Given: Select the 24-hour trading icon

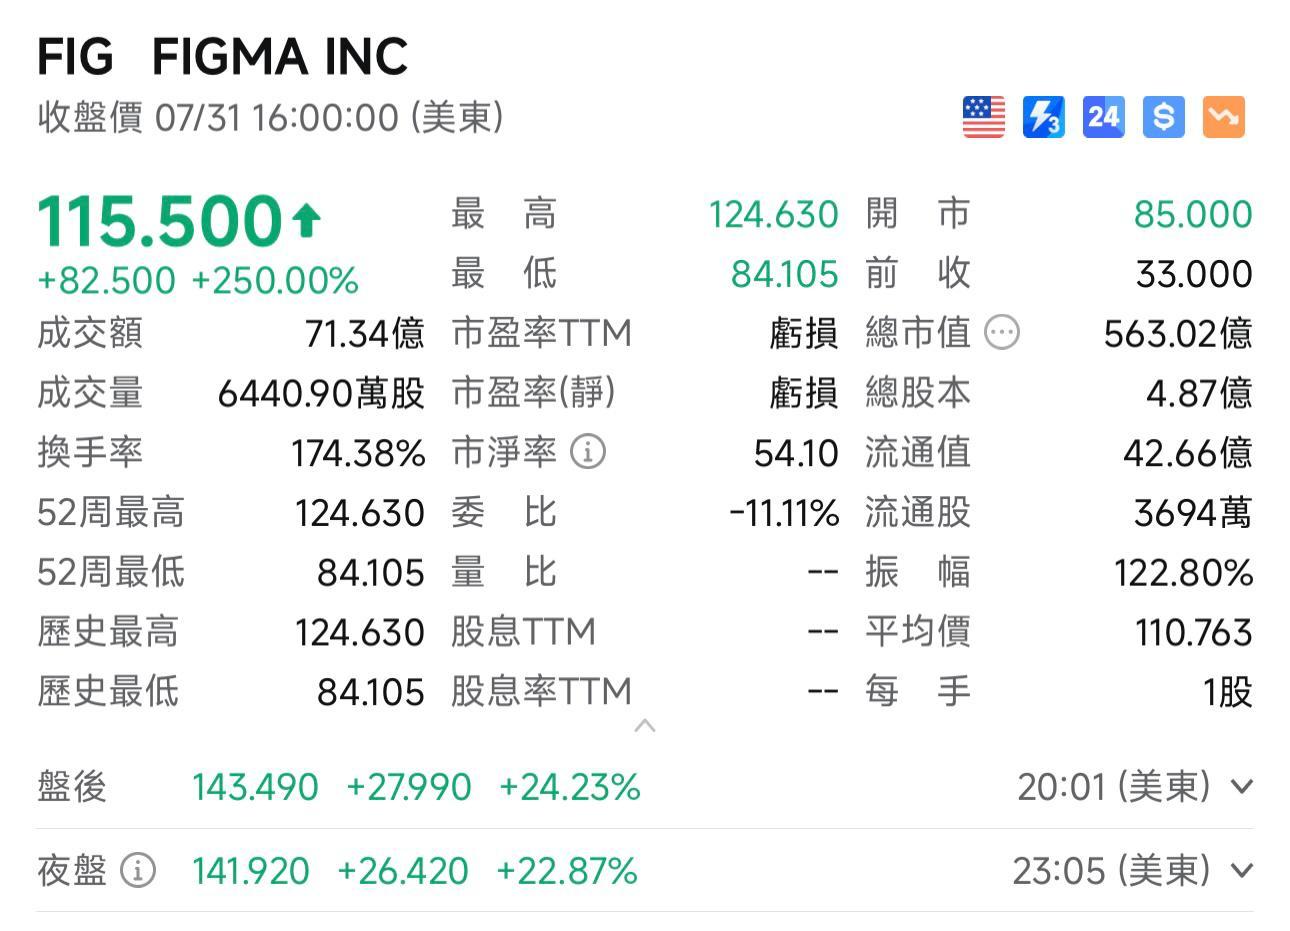Looking at the screenshot, I should pos(1103,117).
